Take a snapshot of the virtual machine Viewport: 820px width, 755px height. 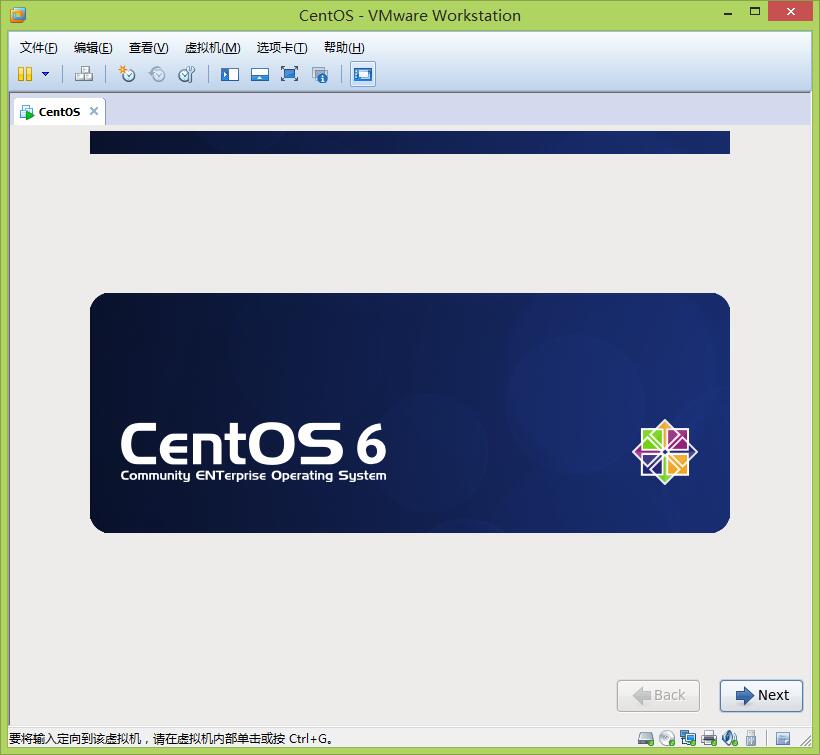(x=127, y=74)
